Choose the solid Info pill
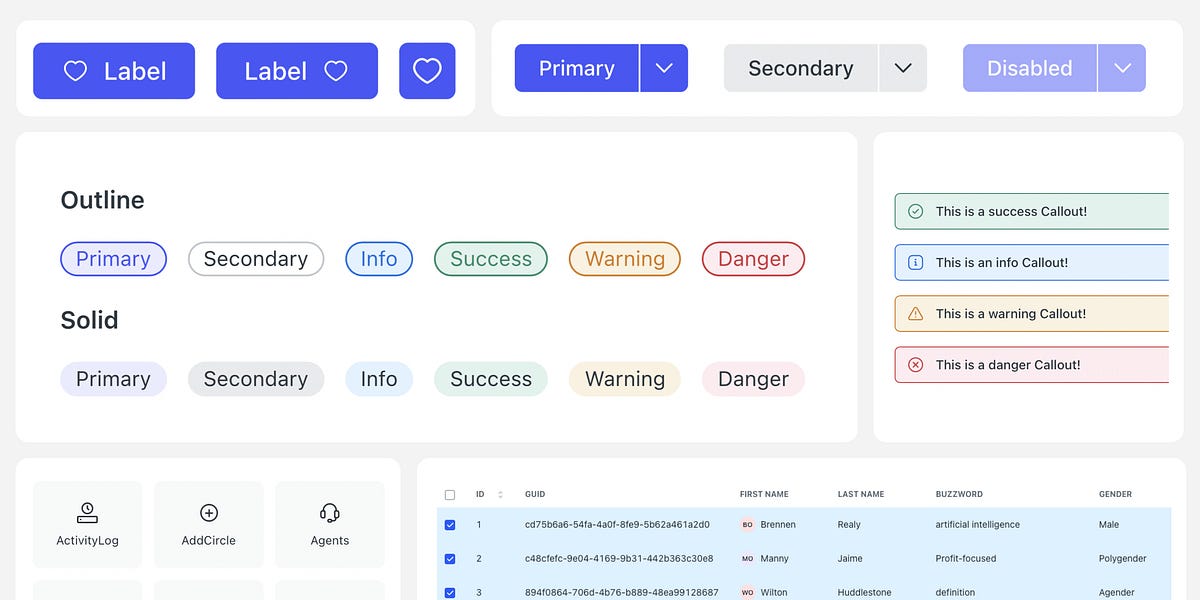 pos(379,379)
